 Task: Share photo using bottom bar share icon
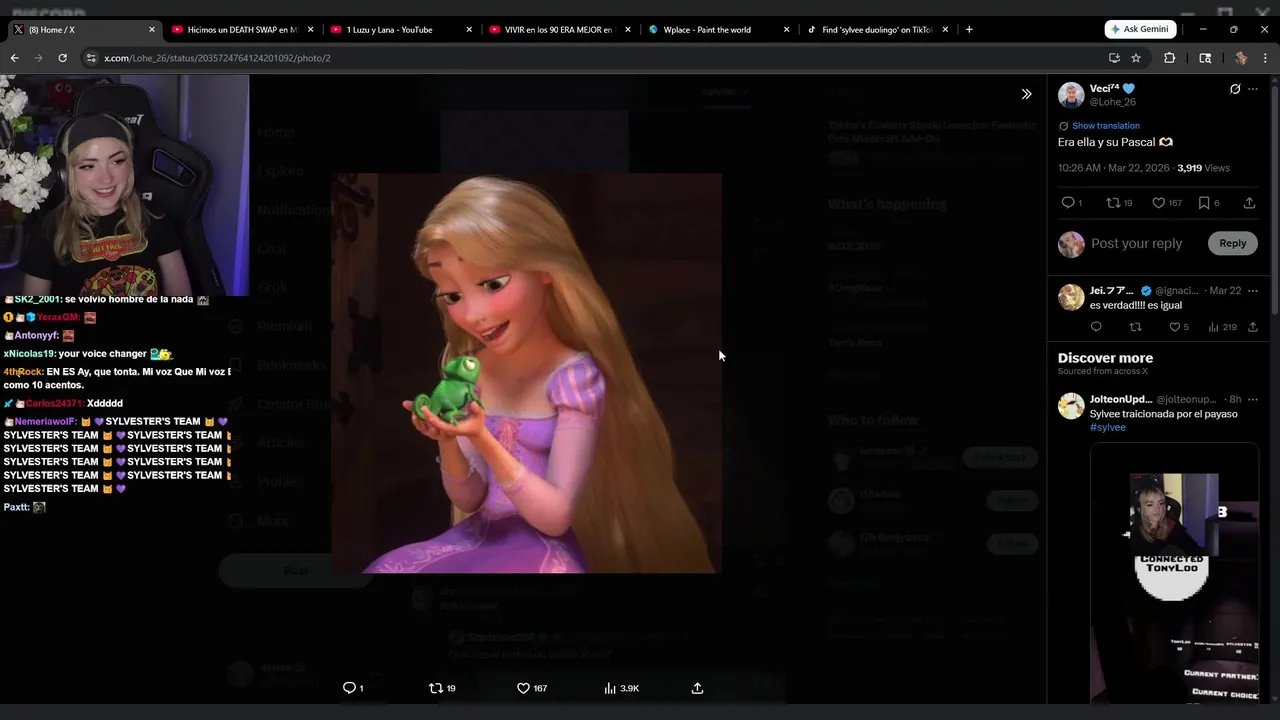coord(697,688)
